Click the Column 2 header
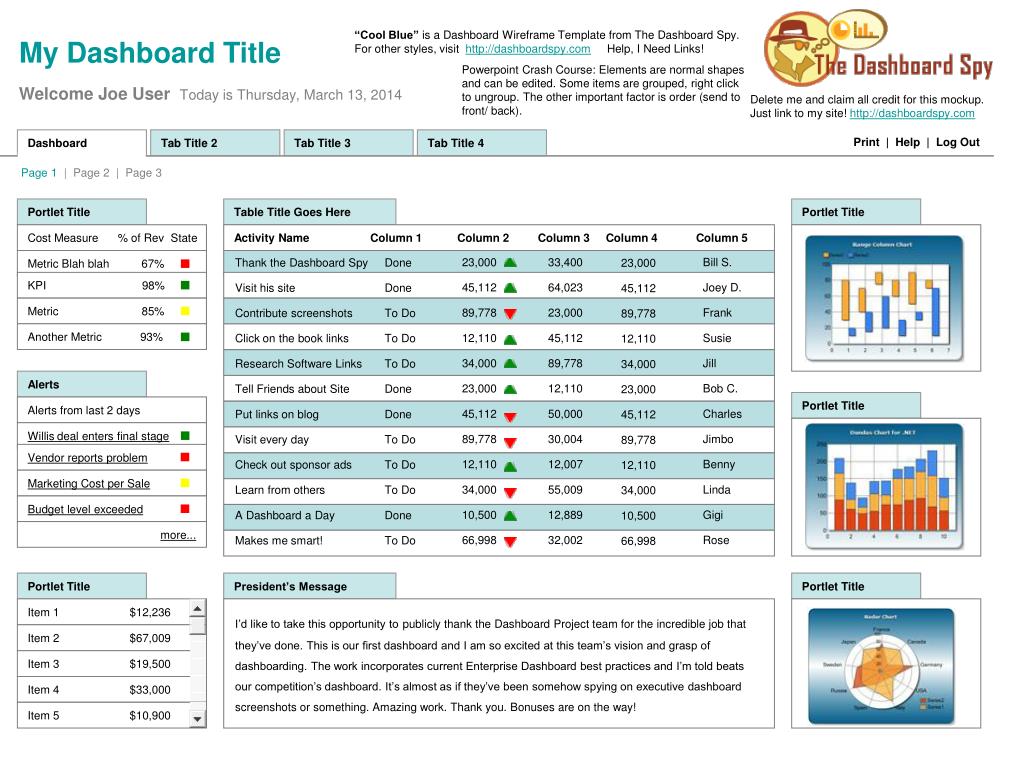This screenshot has height=768, width=1024. click(483, 238)
